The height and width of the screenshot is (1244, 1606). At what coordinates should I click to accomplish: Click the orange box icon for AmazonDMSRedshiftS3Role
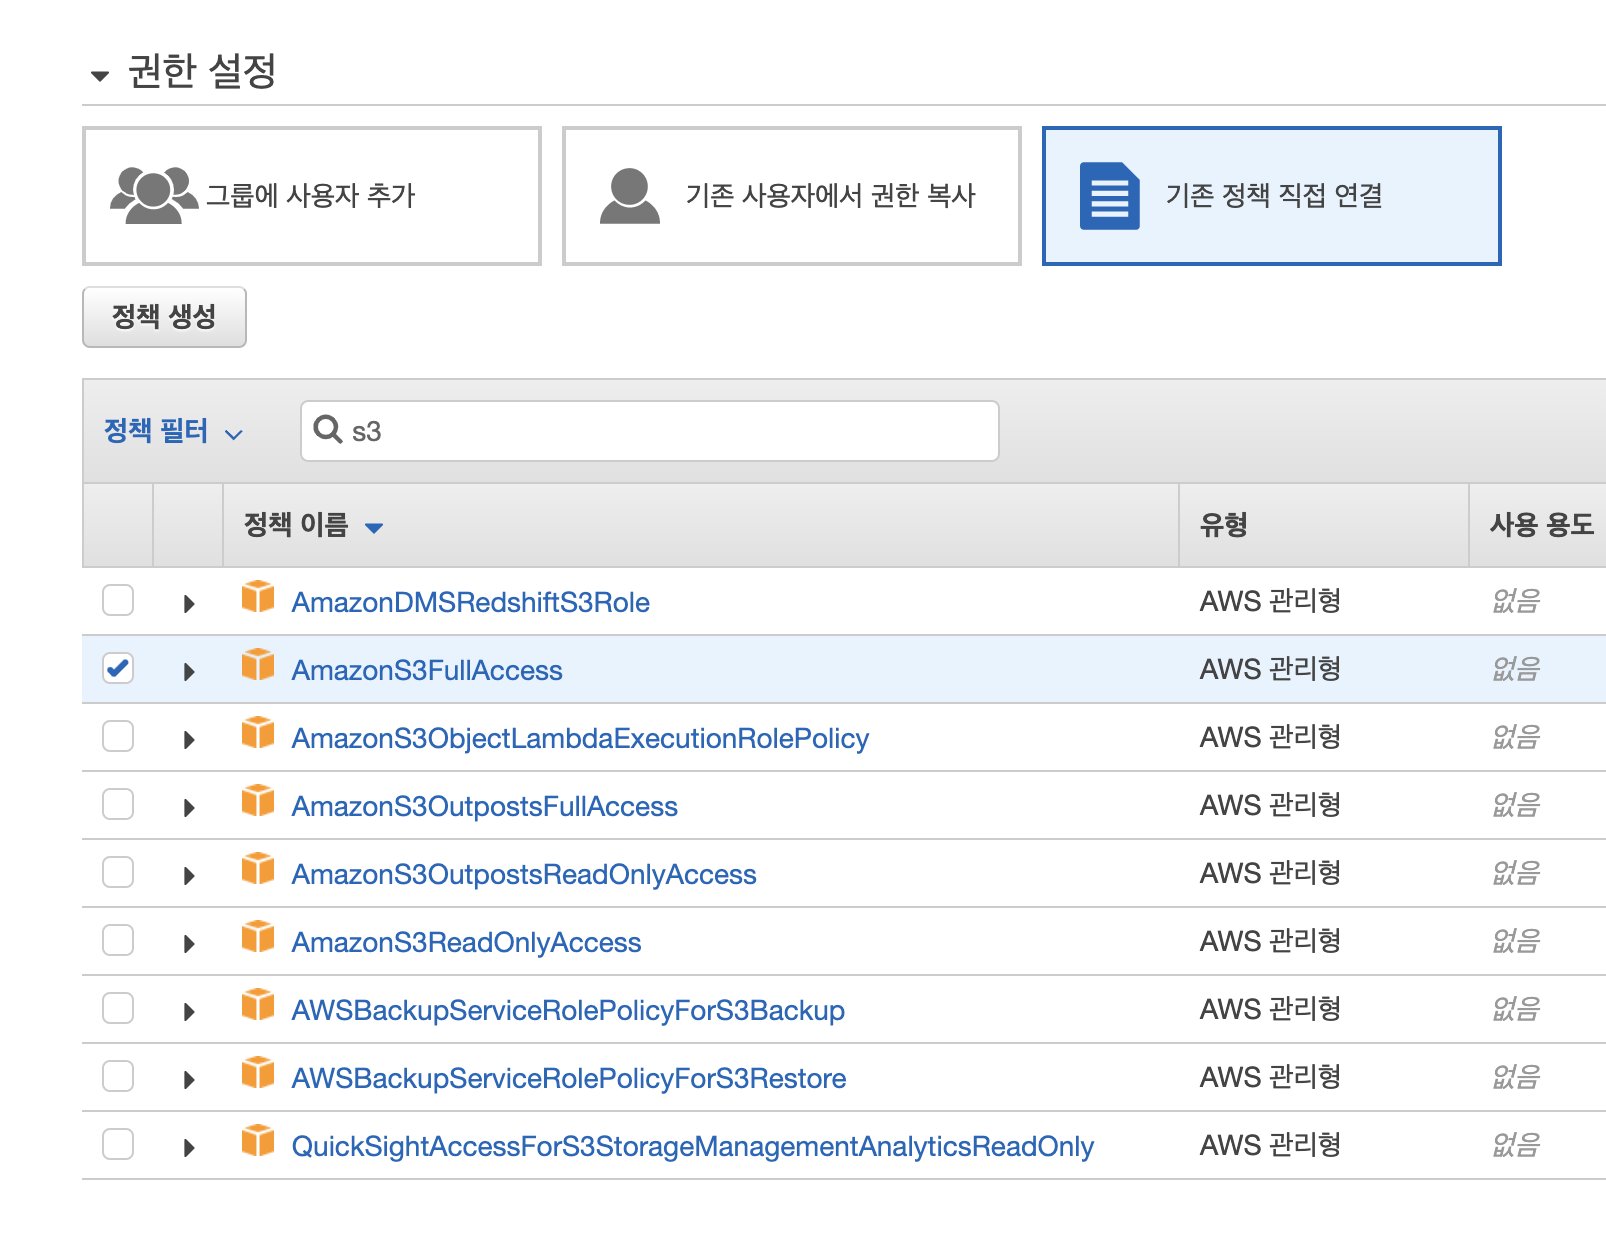coord(258,596)
